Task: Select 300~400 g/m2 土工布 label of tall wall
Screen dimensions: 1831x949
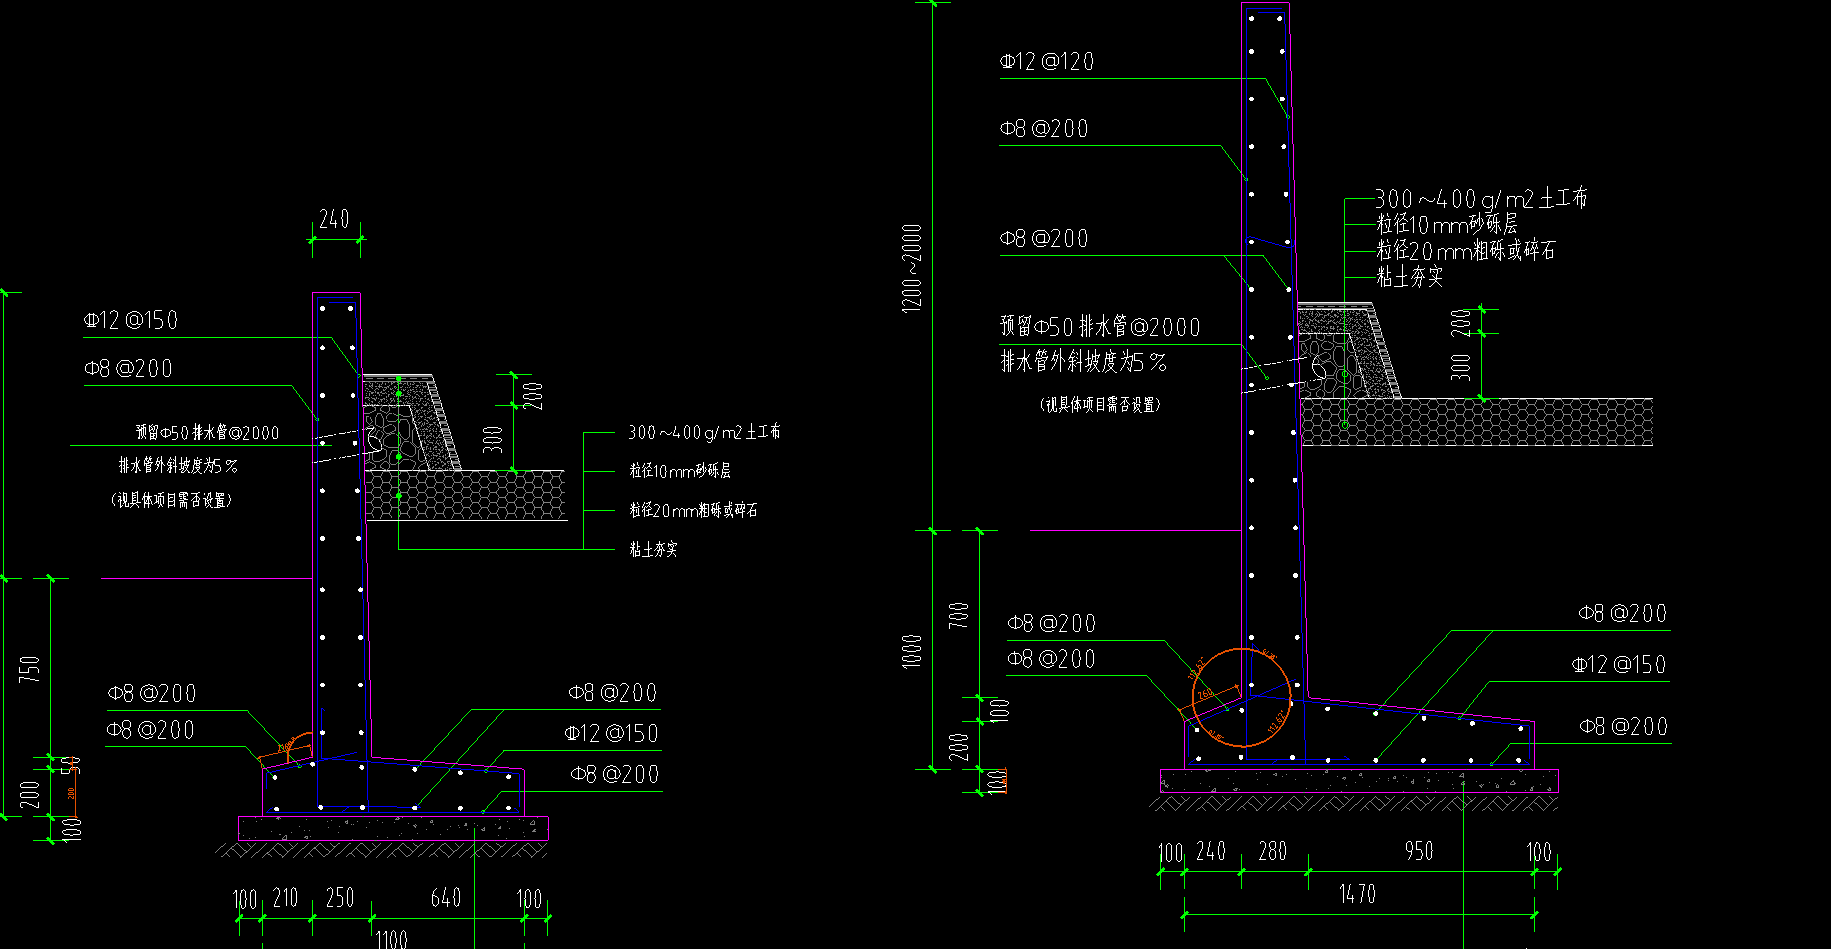Action: pos(1481,198)
